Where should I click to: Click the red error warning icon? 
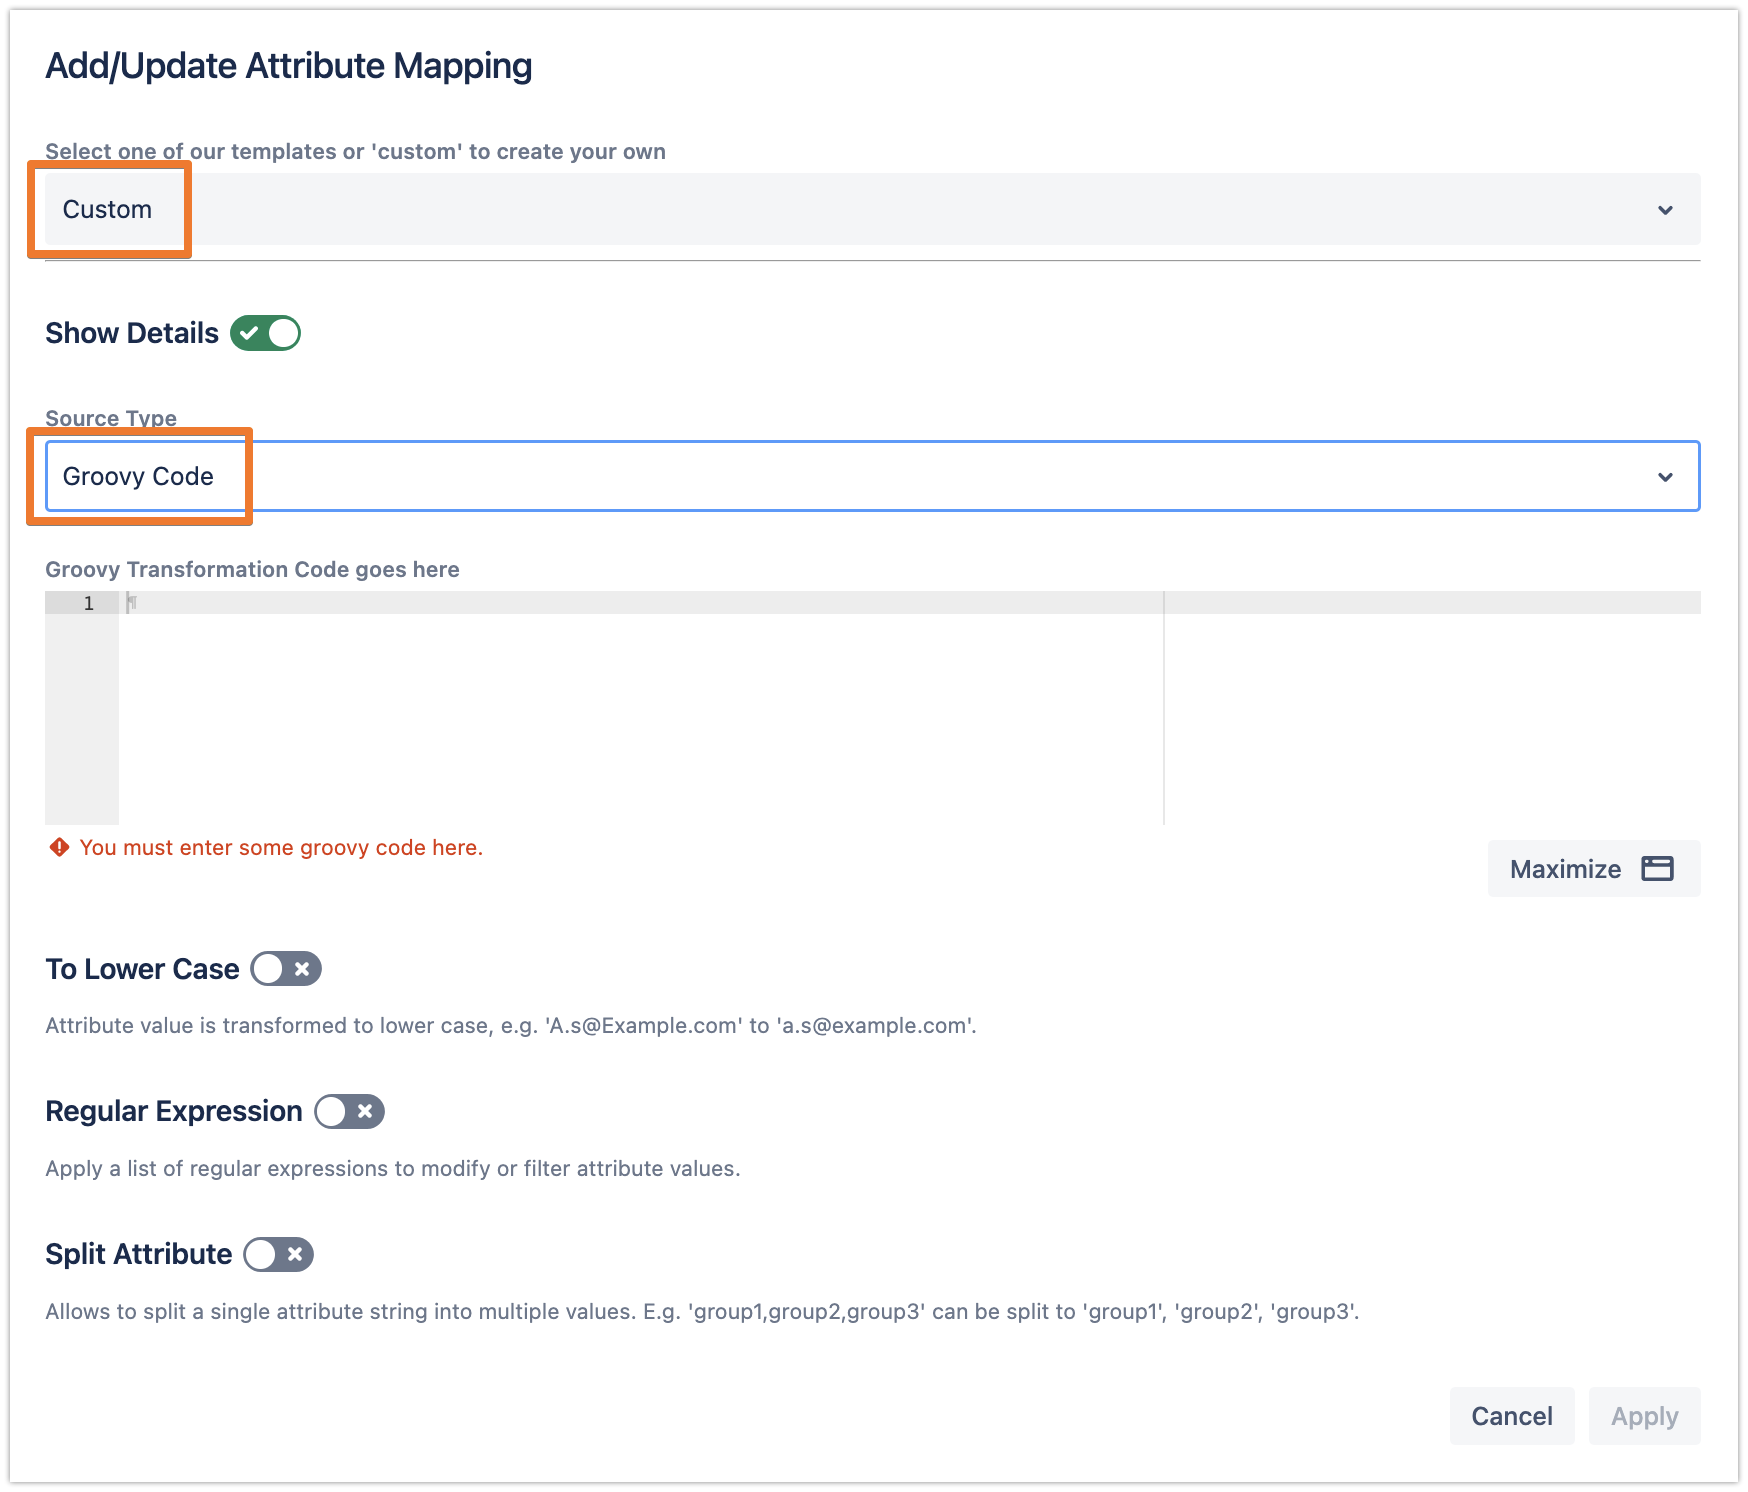tap(60, 848)
